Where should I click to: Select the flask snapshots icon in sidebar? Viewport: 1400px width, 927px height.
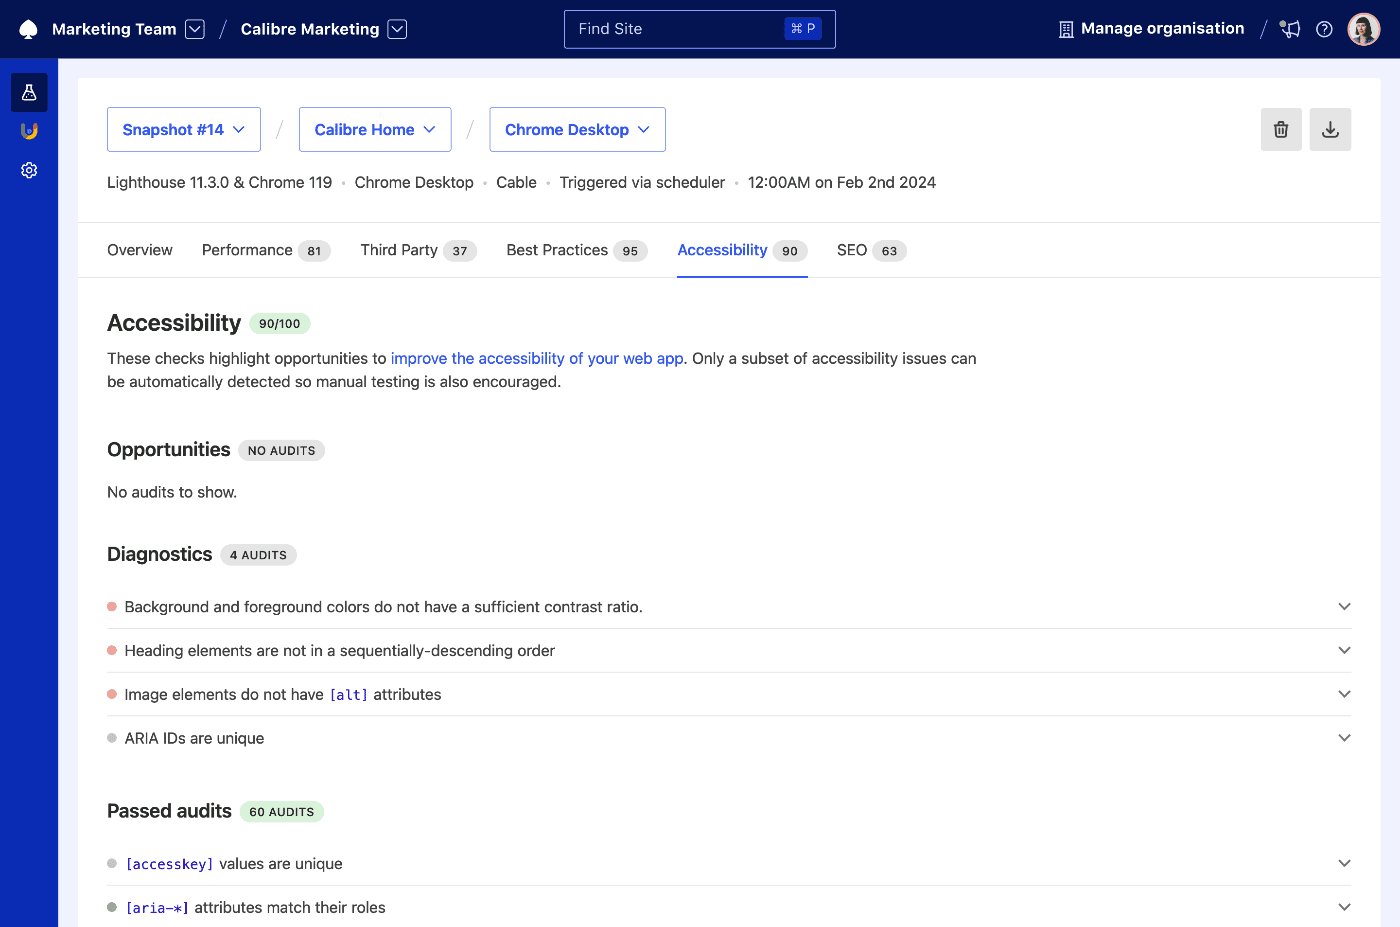click(28, 92)
